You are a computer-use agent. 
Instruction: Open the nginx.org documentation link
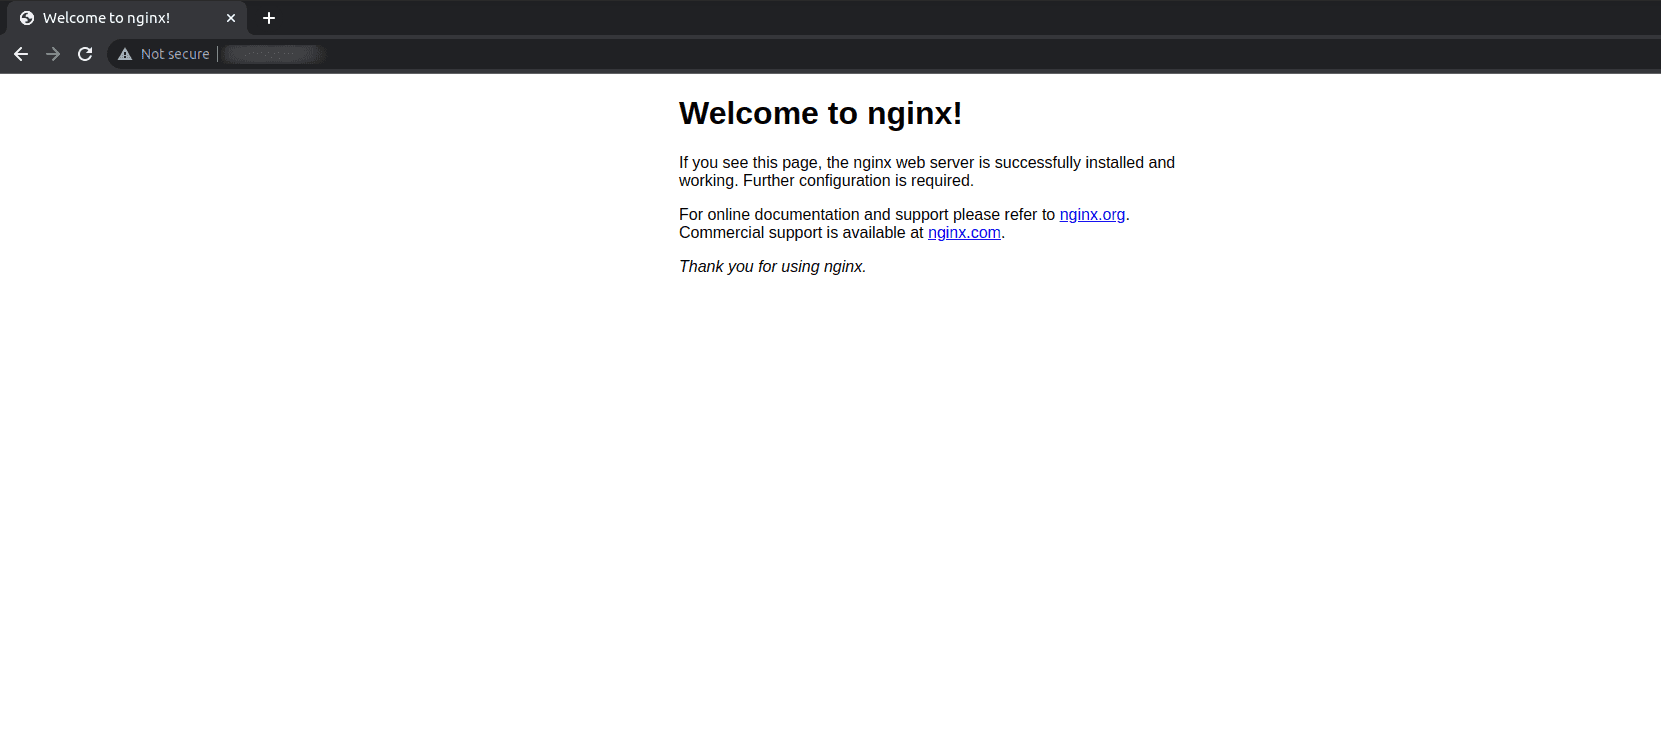pyautogui.click(x=1092, y=214)
